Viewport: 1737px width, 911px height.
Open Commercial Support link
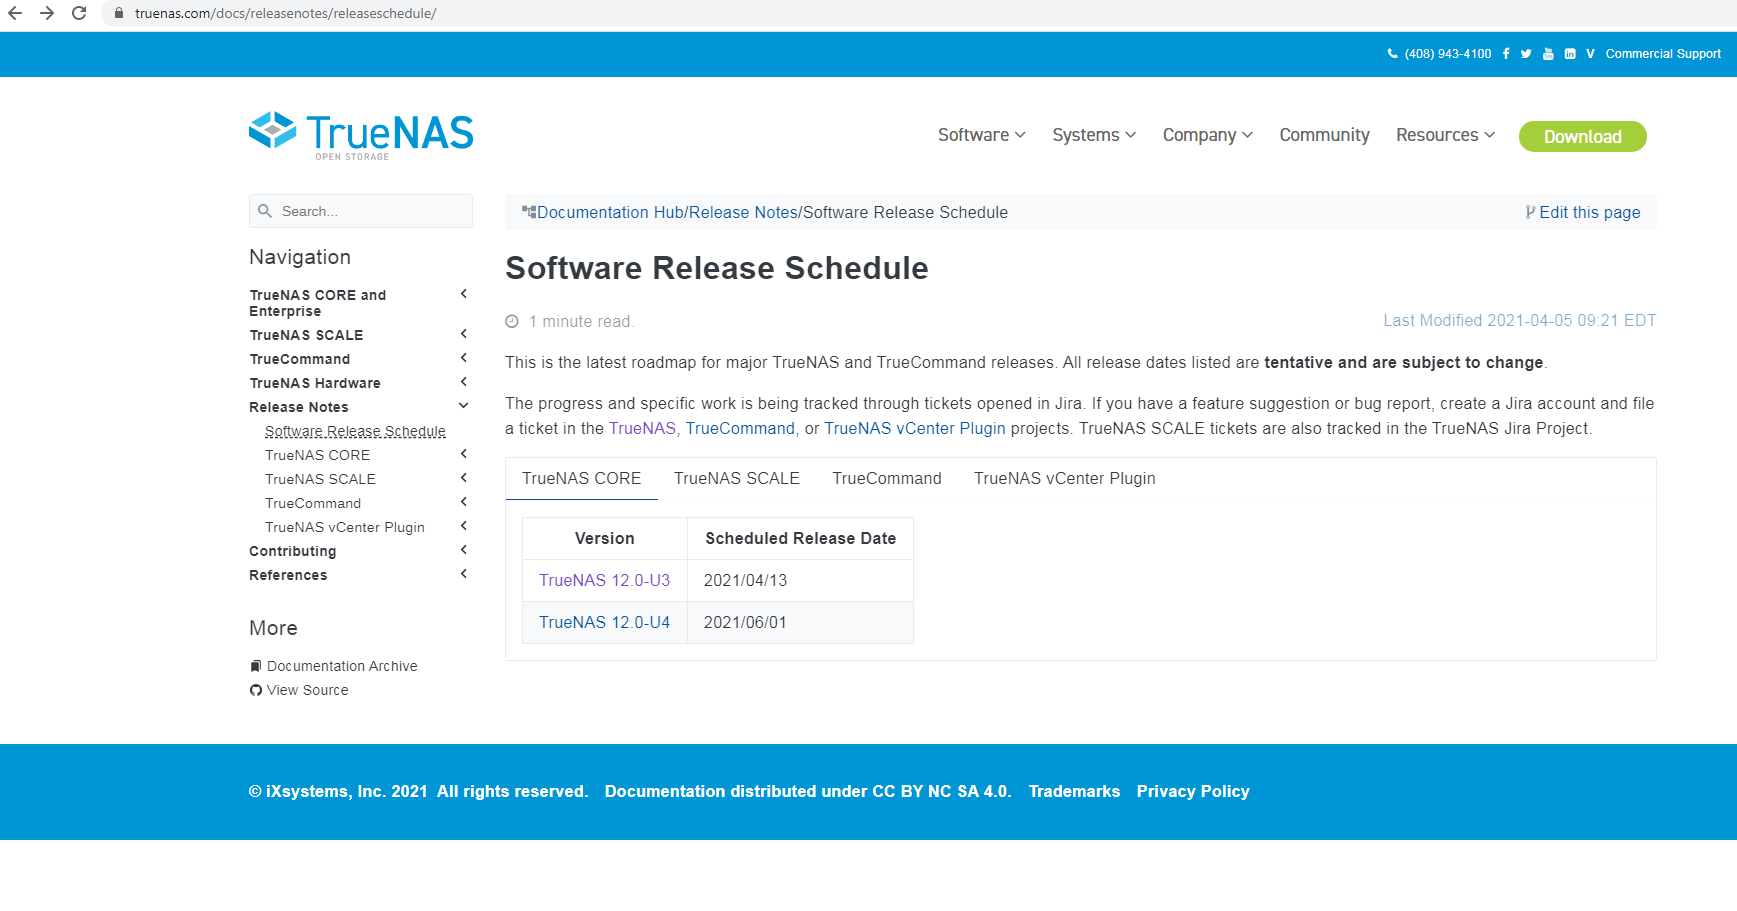1663,54
